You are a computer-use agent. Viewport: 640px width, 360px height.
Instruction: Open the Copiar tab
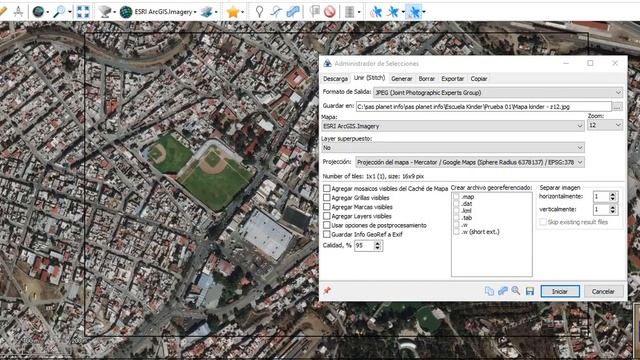[478, 79]
